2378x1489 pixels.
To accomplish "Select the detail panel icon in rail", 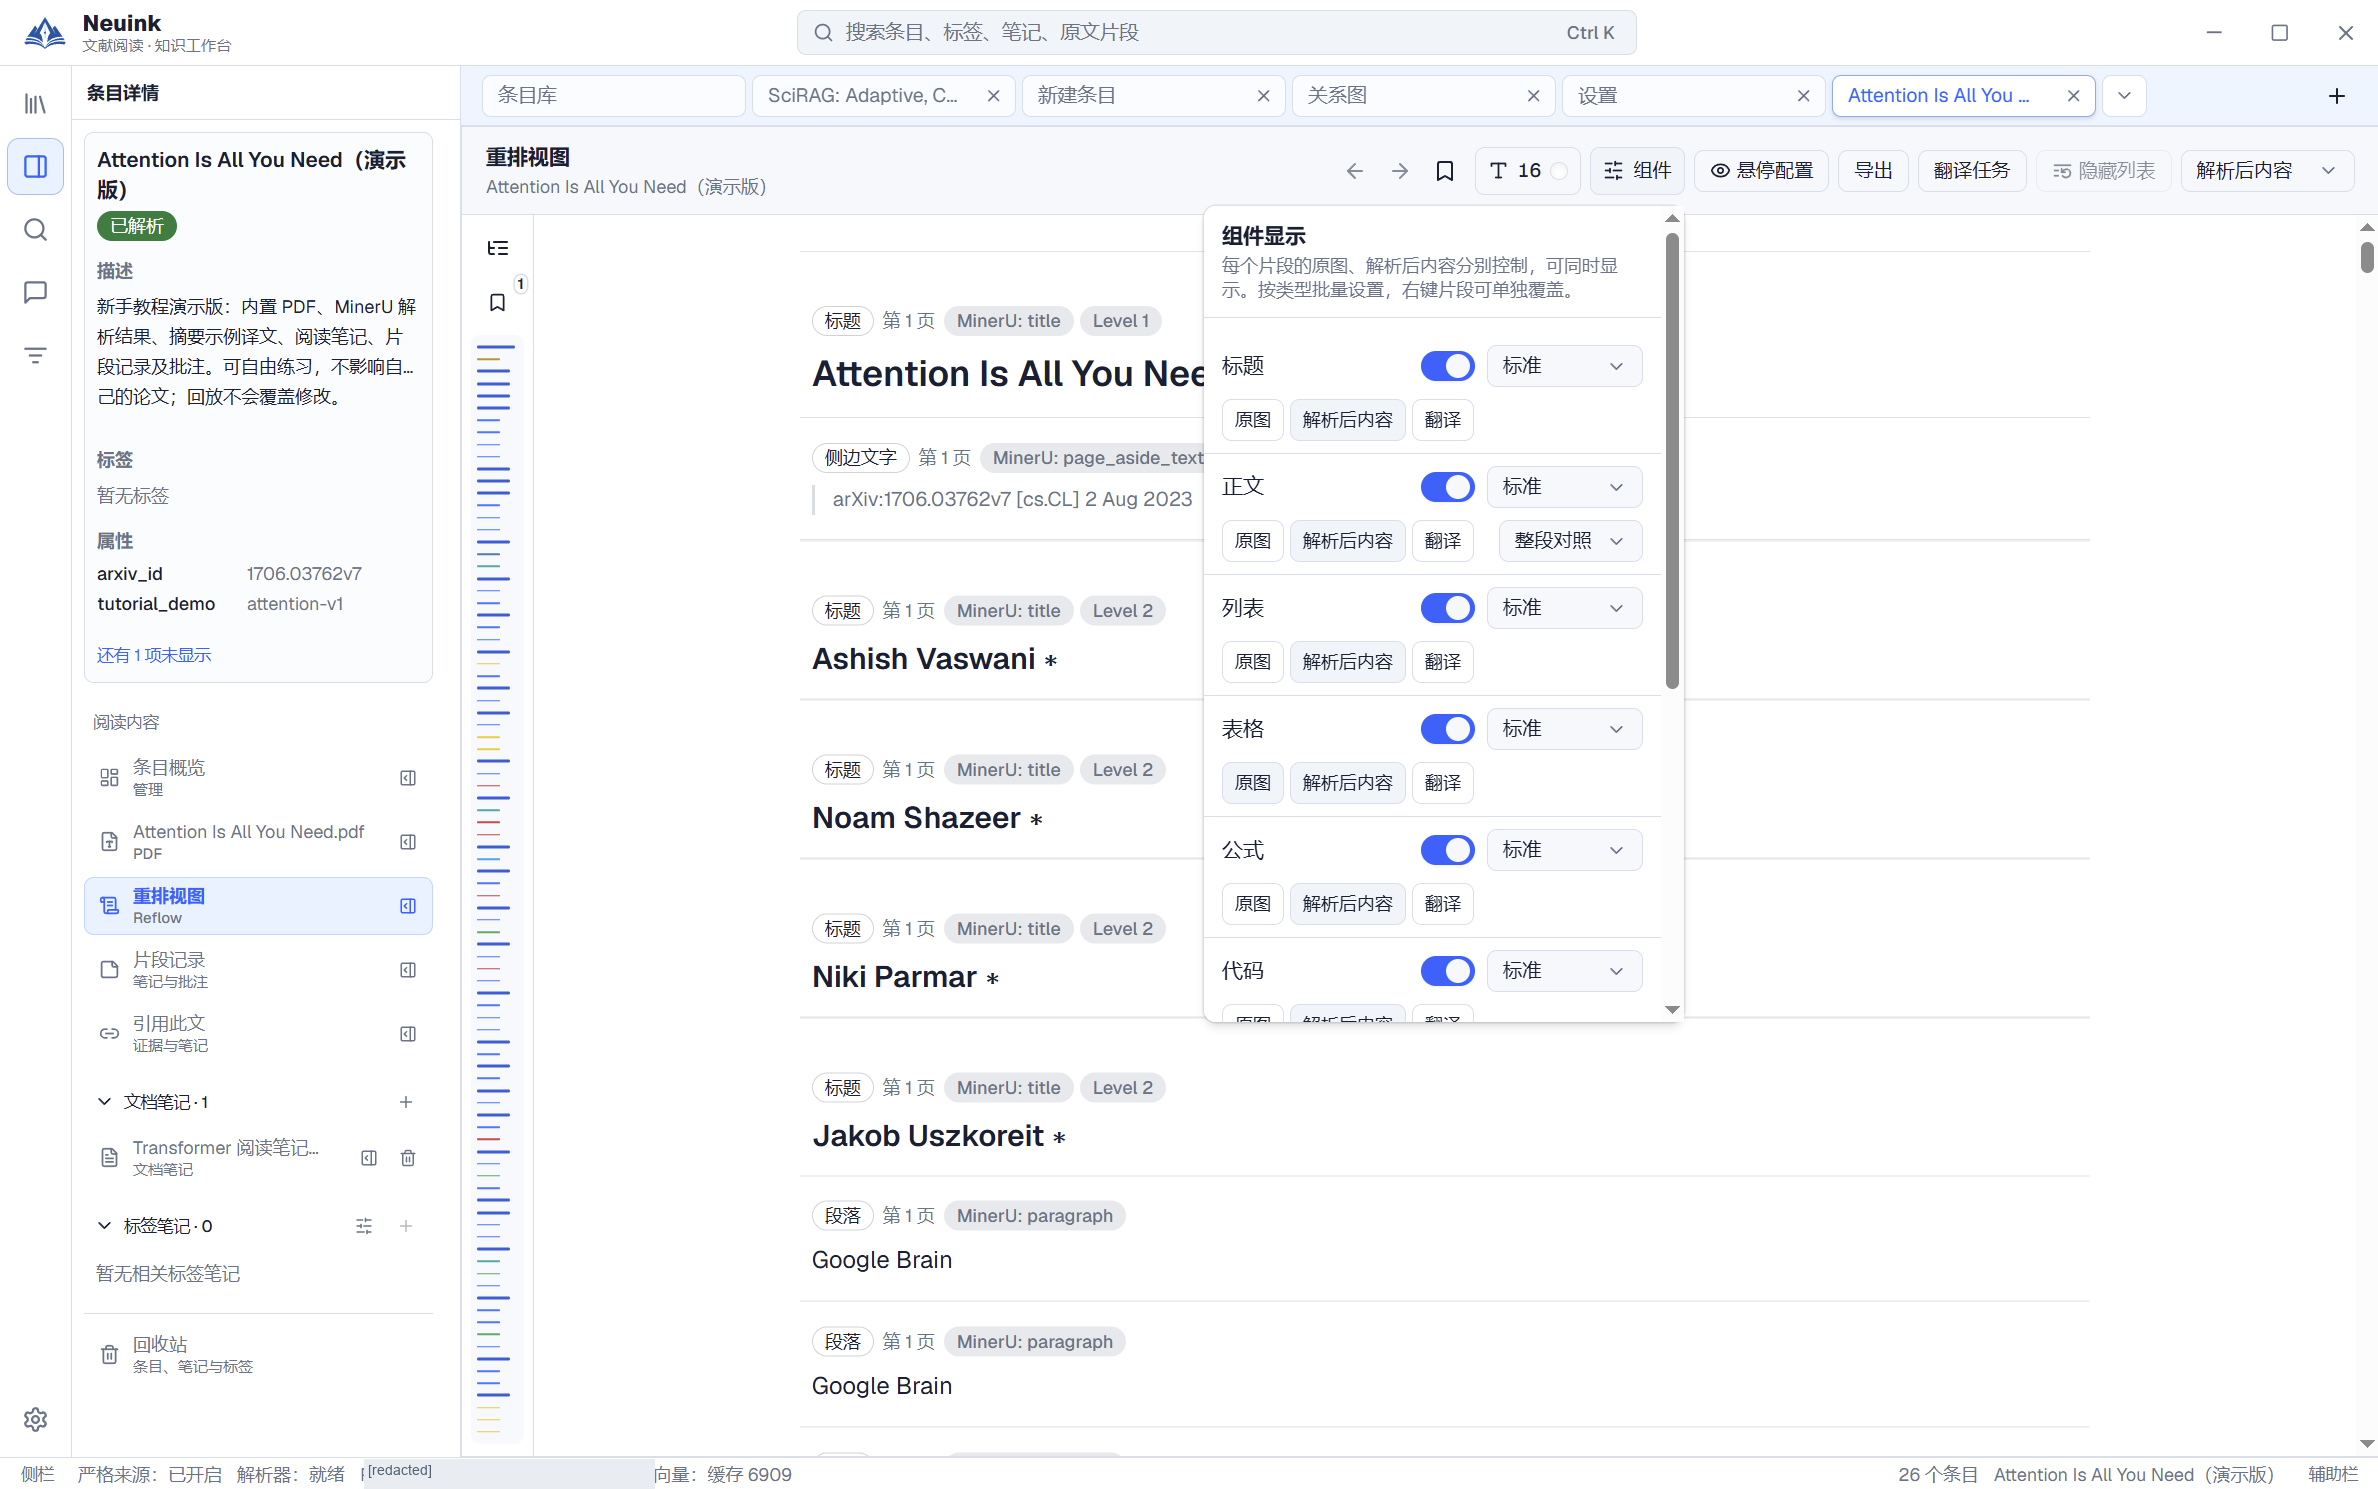I will pyautogui.click(x=35, y=166).
